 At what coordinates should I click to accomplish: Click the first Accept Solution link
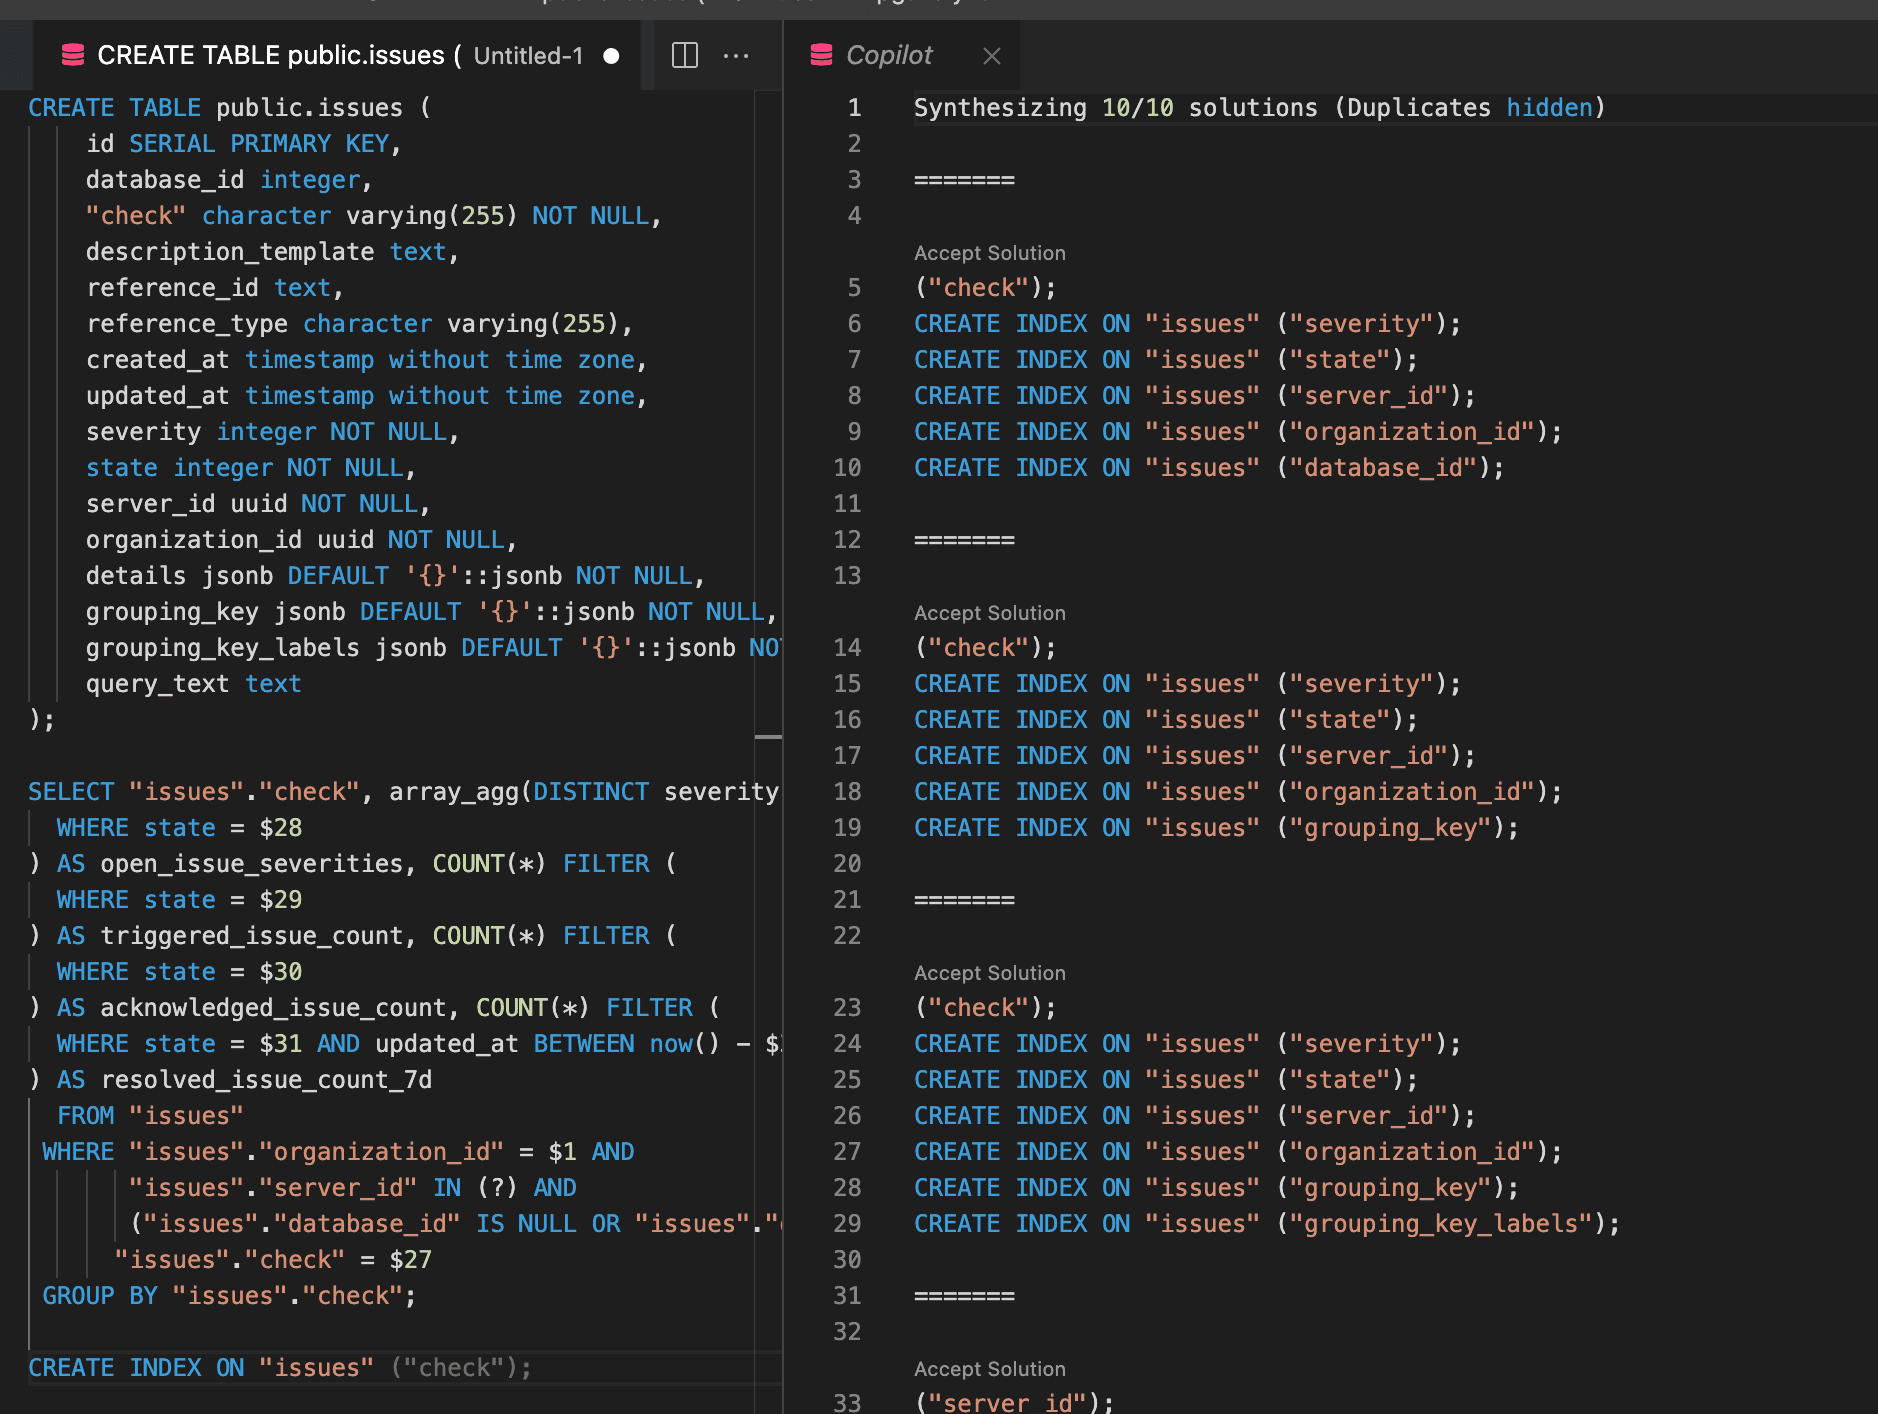click(989, 252)
